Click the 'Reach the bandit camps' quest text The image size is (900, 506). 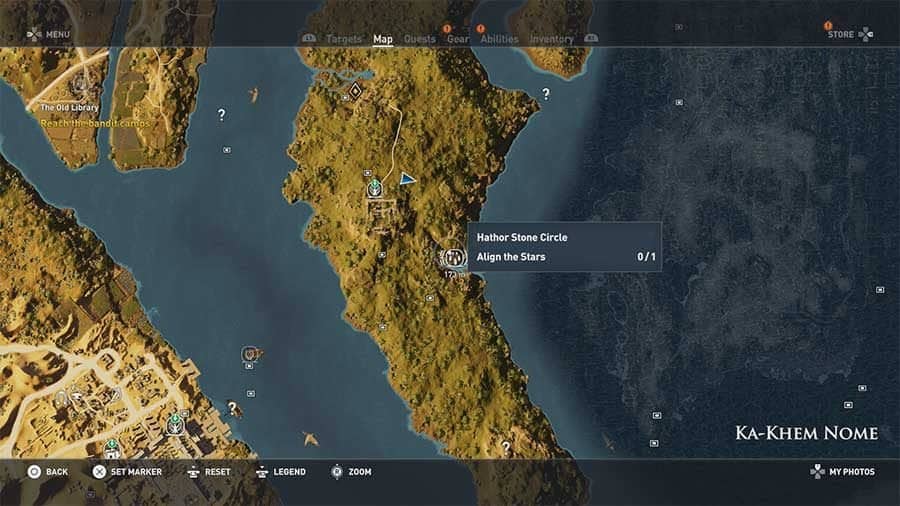(x=95, y=123)
